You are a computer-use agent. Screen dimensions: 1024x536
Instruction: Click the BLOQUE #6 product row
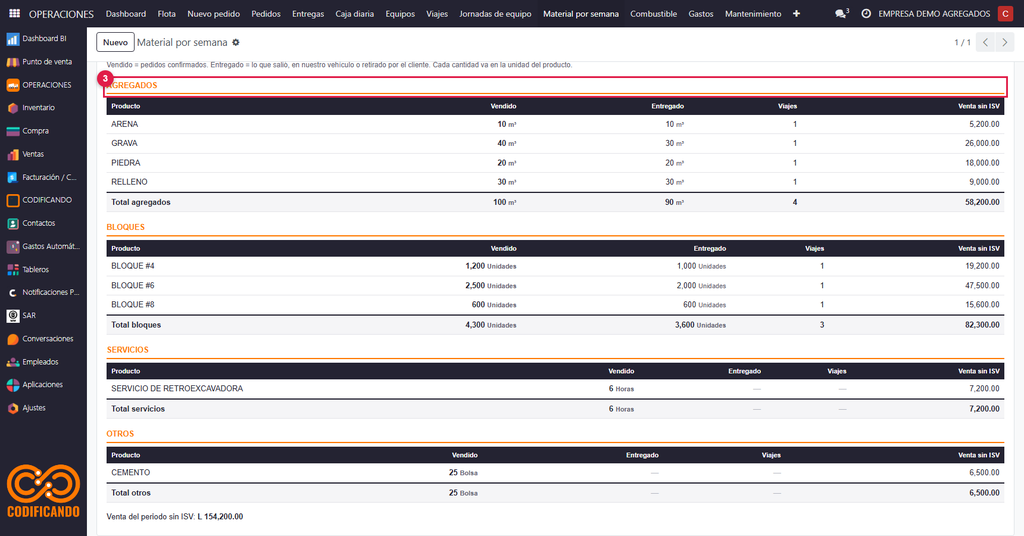(x=555, y=285)
